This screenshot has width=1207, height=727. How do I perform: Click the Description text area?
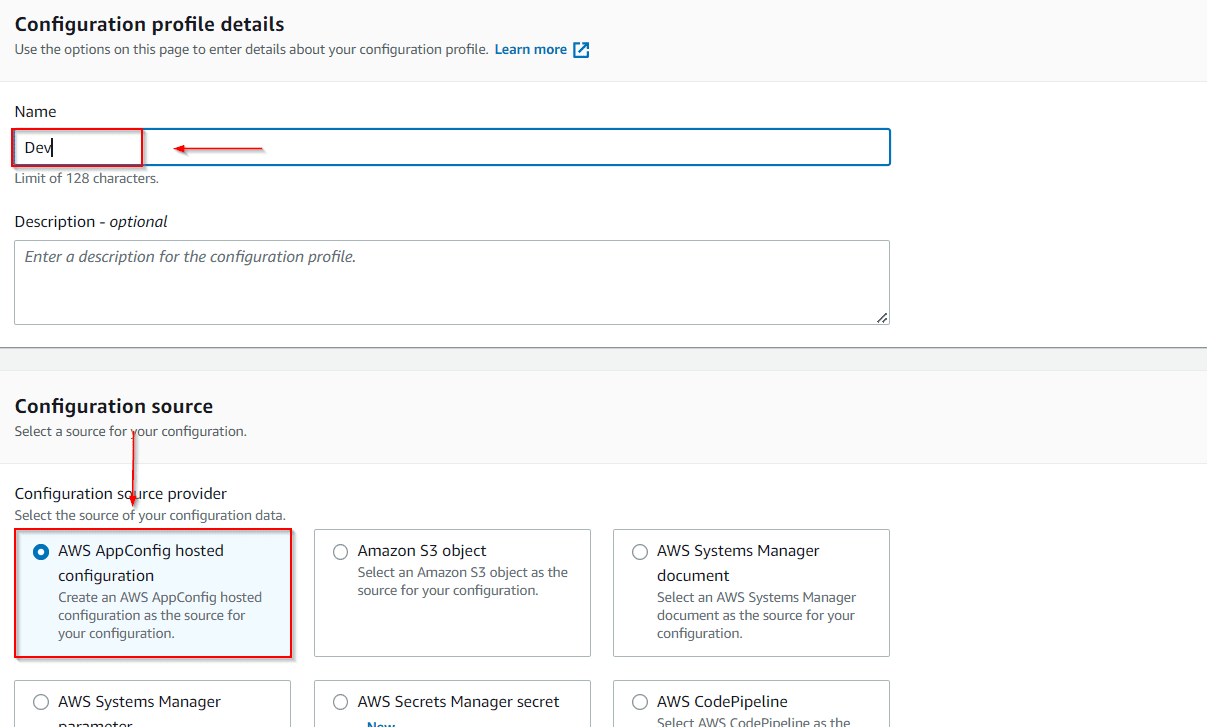pyautogui.click(x=450, y=280)
